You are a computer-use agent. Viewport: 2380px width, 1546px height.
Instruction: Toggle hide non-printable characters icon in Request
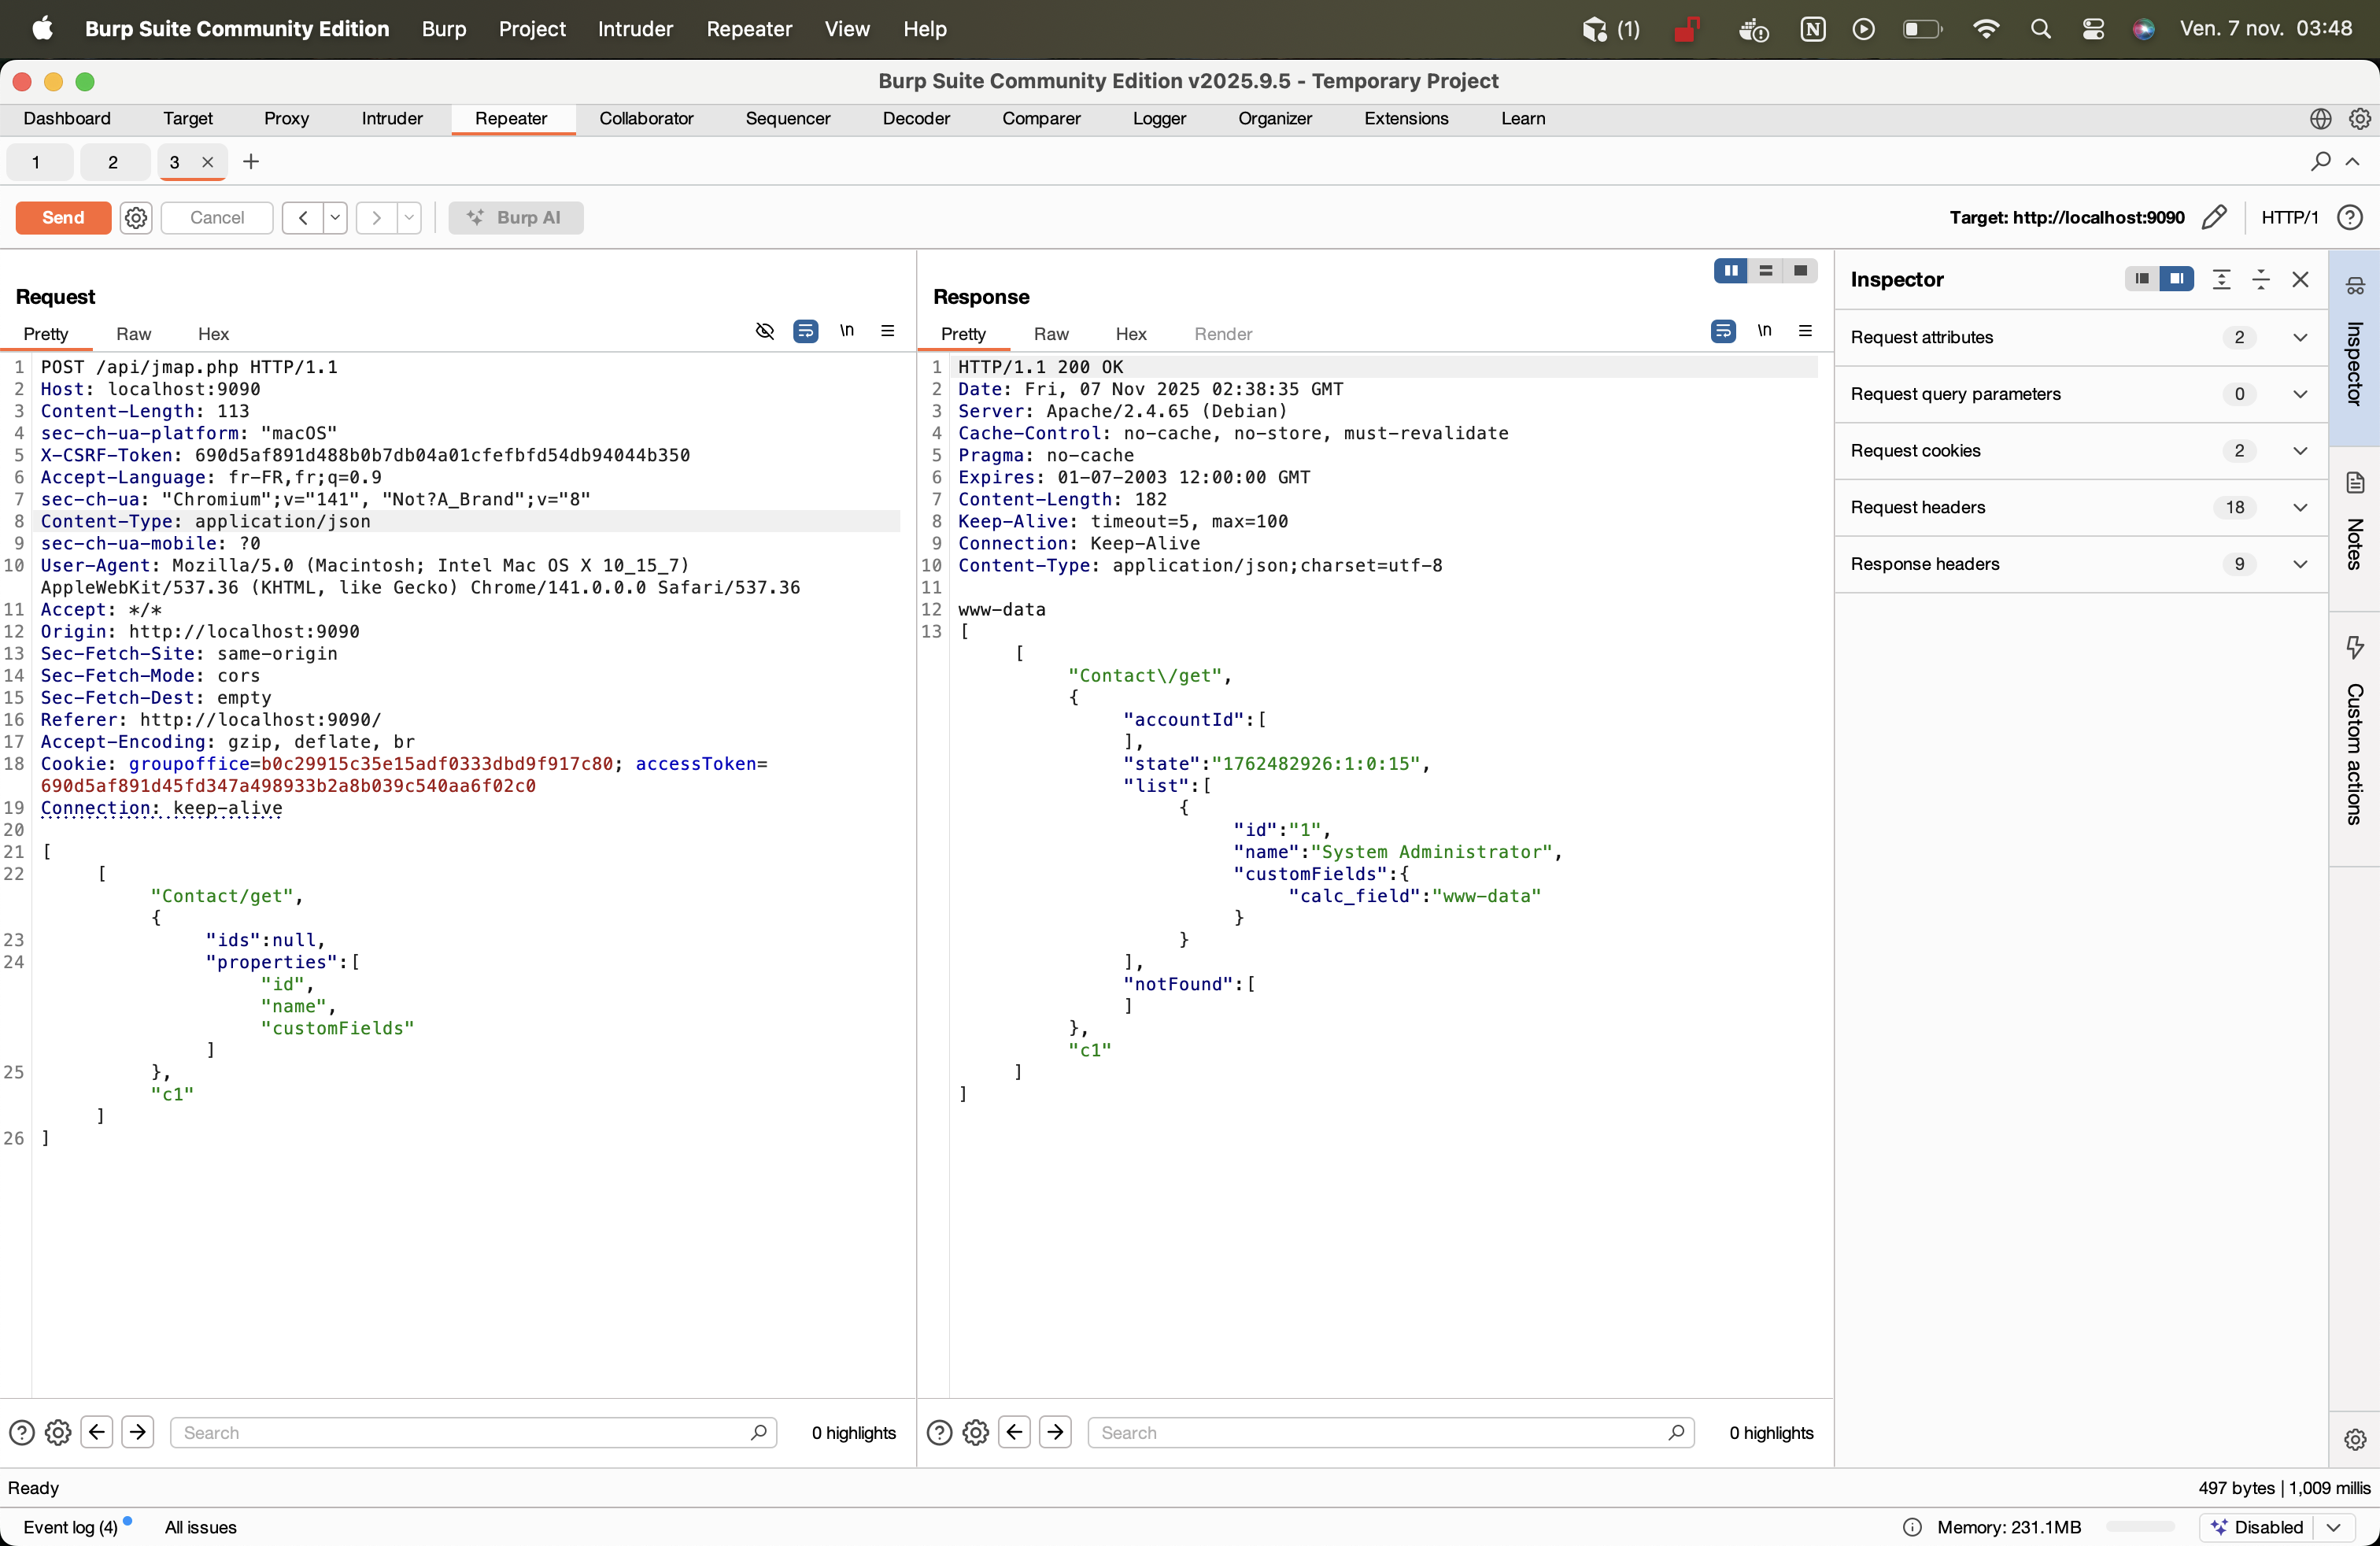(765, 331)
